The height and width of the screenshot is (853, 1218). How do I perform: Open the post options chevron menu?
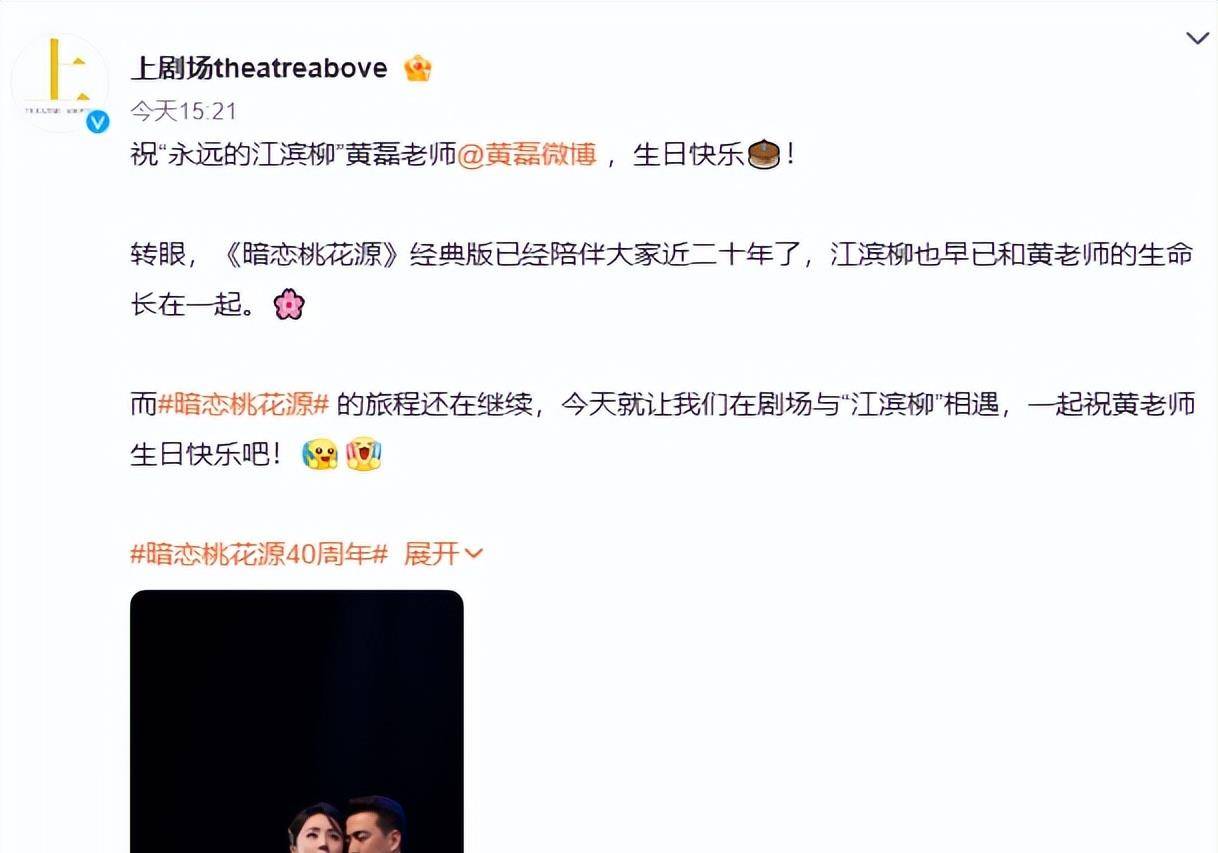click(x=1197, y=39)
